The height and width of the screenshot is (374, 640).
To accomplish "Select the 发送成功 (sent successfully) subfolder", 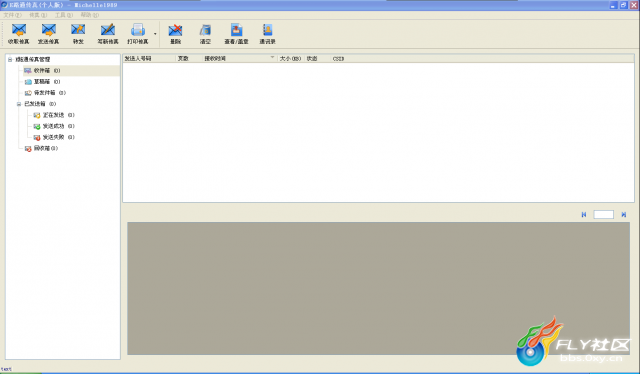I will (58, 126).
